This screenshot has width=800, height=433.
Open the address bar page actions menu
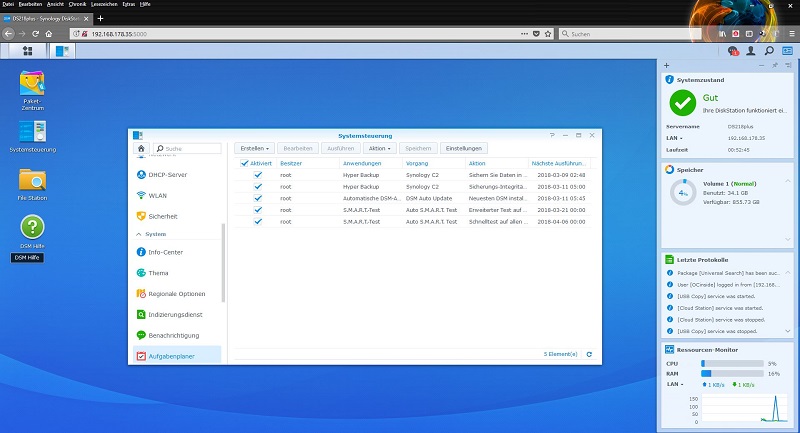coord(524,34)
